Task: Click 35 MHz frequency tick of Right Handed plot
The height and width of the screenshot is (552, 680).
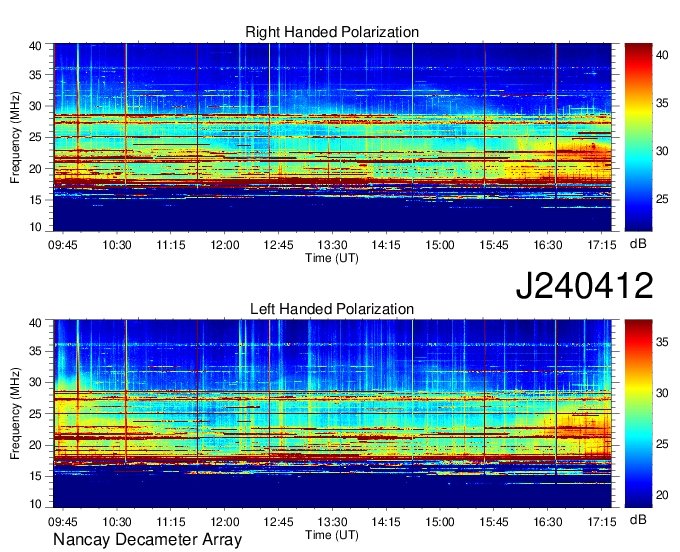Action: [35, 75]
